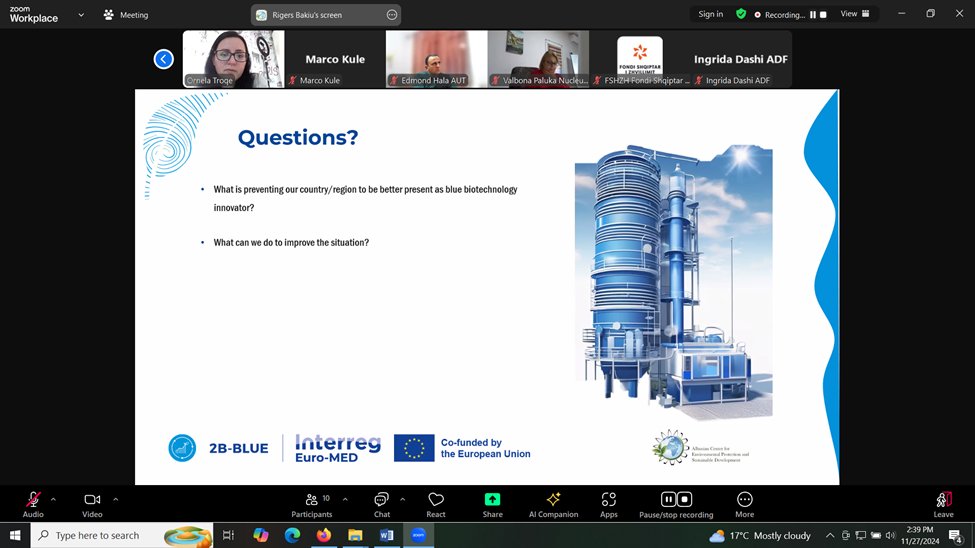Open the View layout menu

point(854,14)
